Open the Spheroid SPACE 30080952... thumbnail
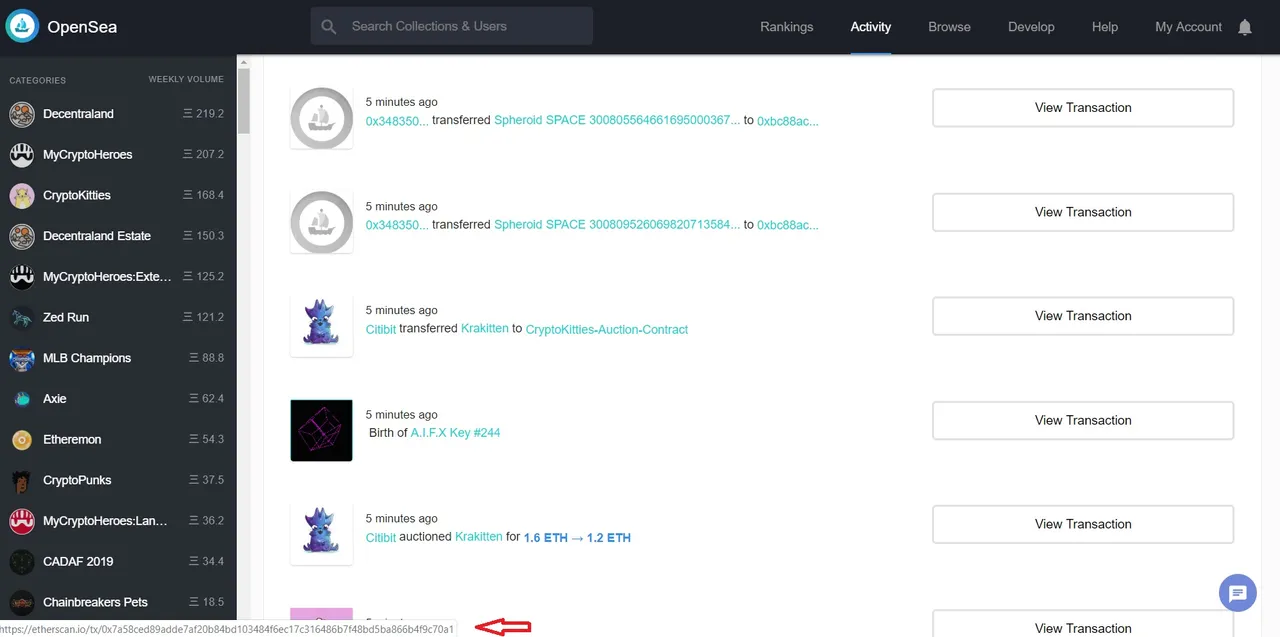This screenshot has height=637, width=1280. [x=321, y=222]
